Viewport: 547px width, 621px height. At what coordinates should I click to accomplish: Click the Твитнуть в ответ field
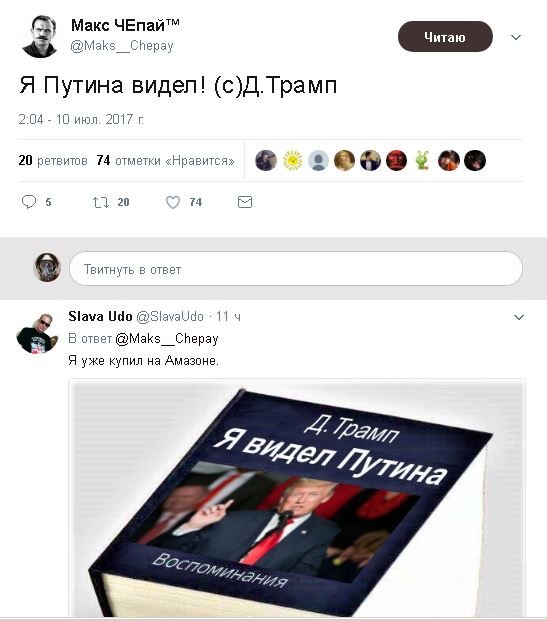[x=296, y=269]
